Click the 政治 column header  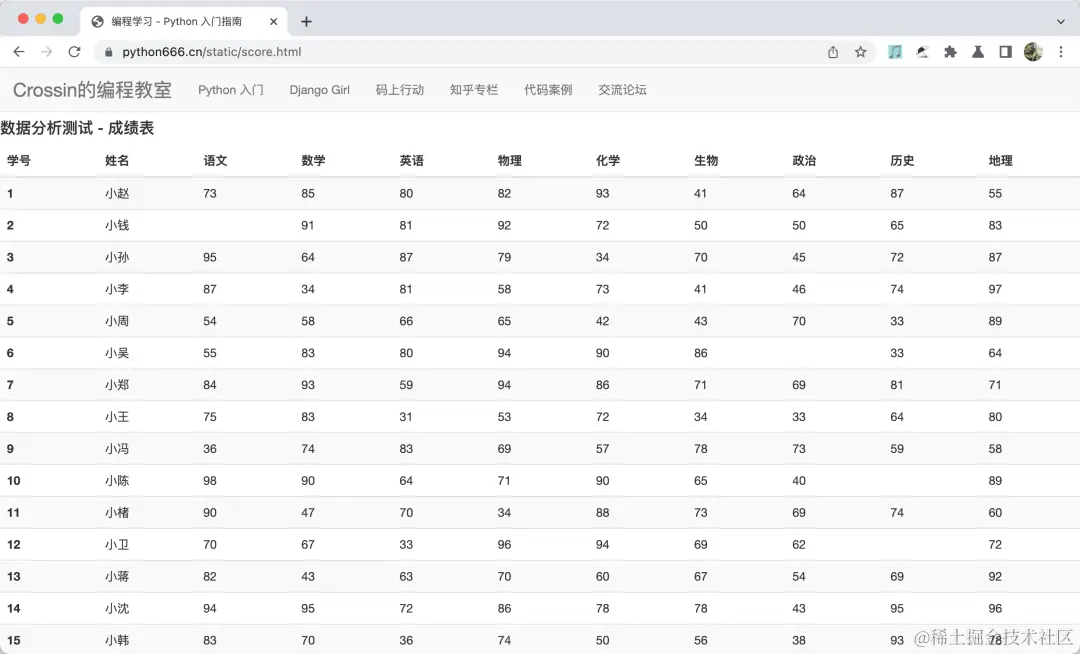coord(804,160)
